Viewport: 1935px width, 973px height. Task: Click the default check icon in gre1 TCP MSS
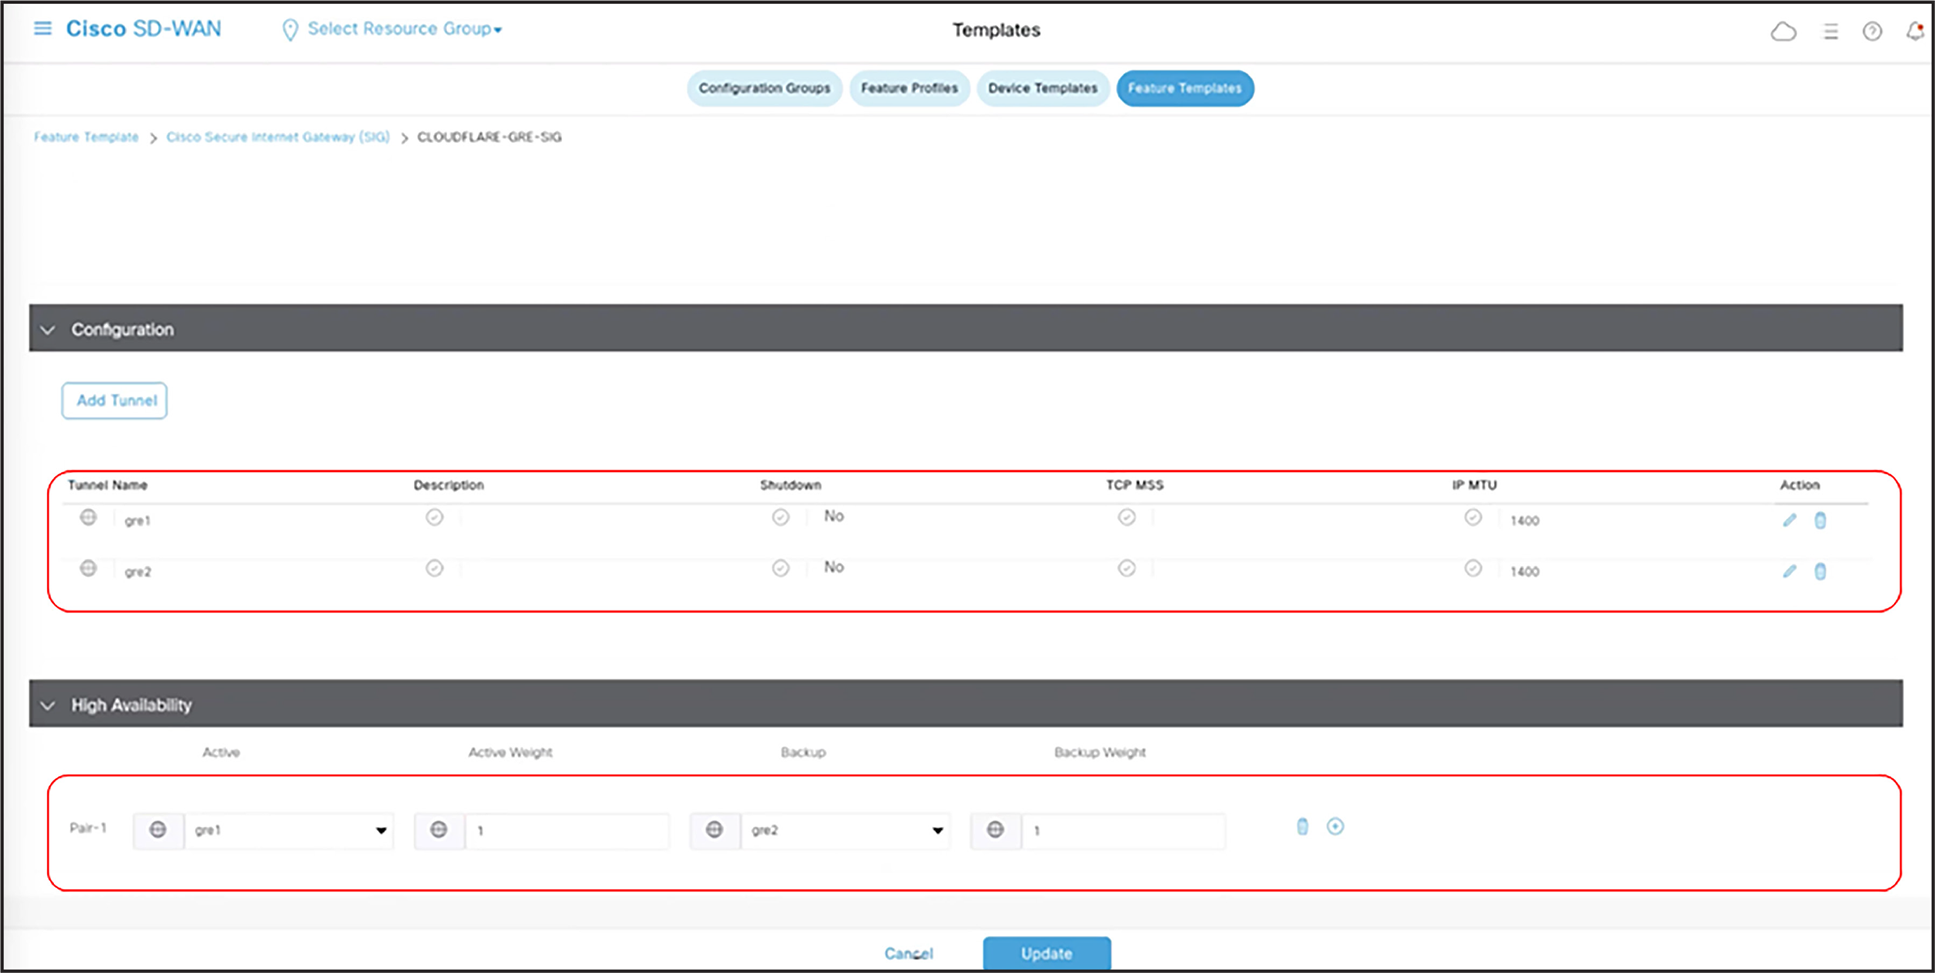[x=1127, y=517]
